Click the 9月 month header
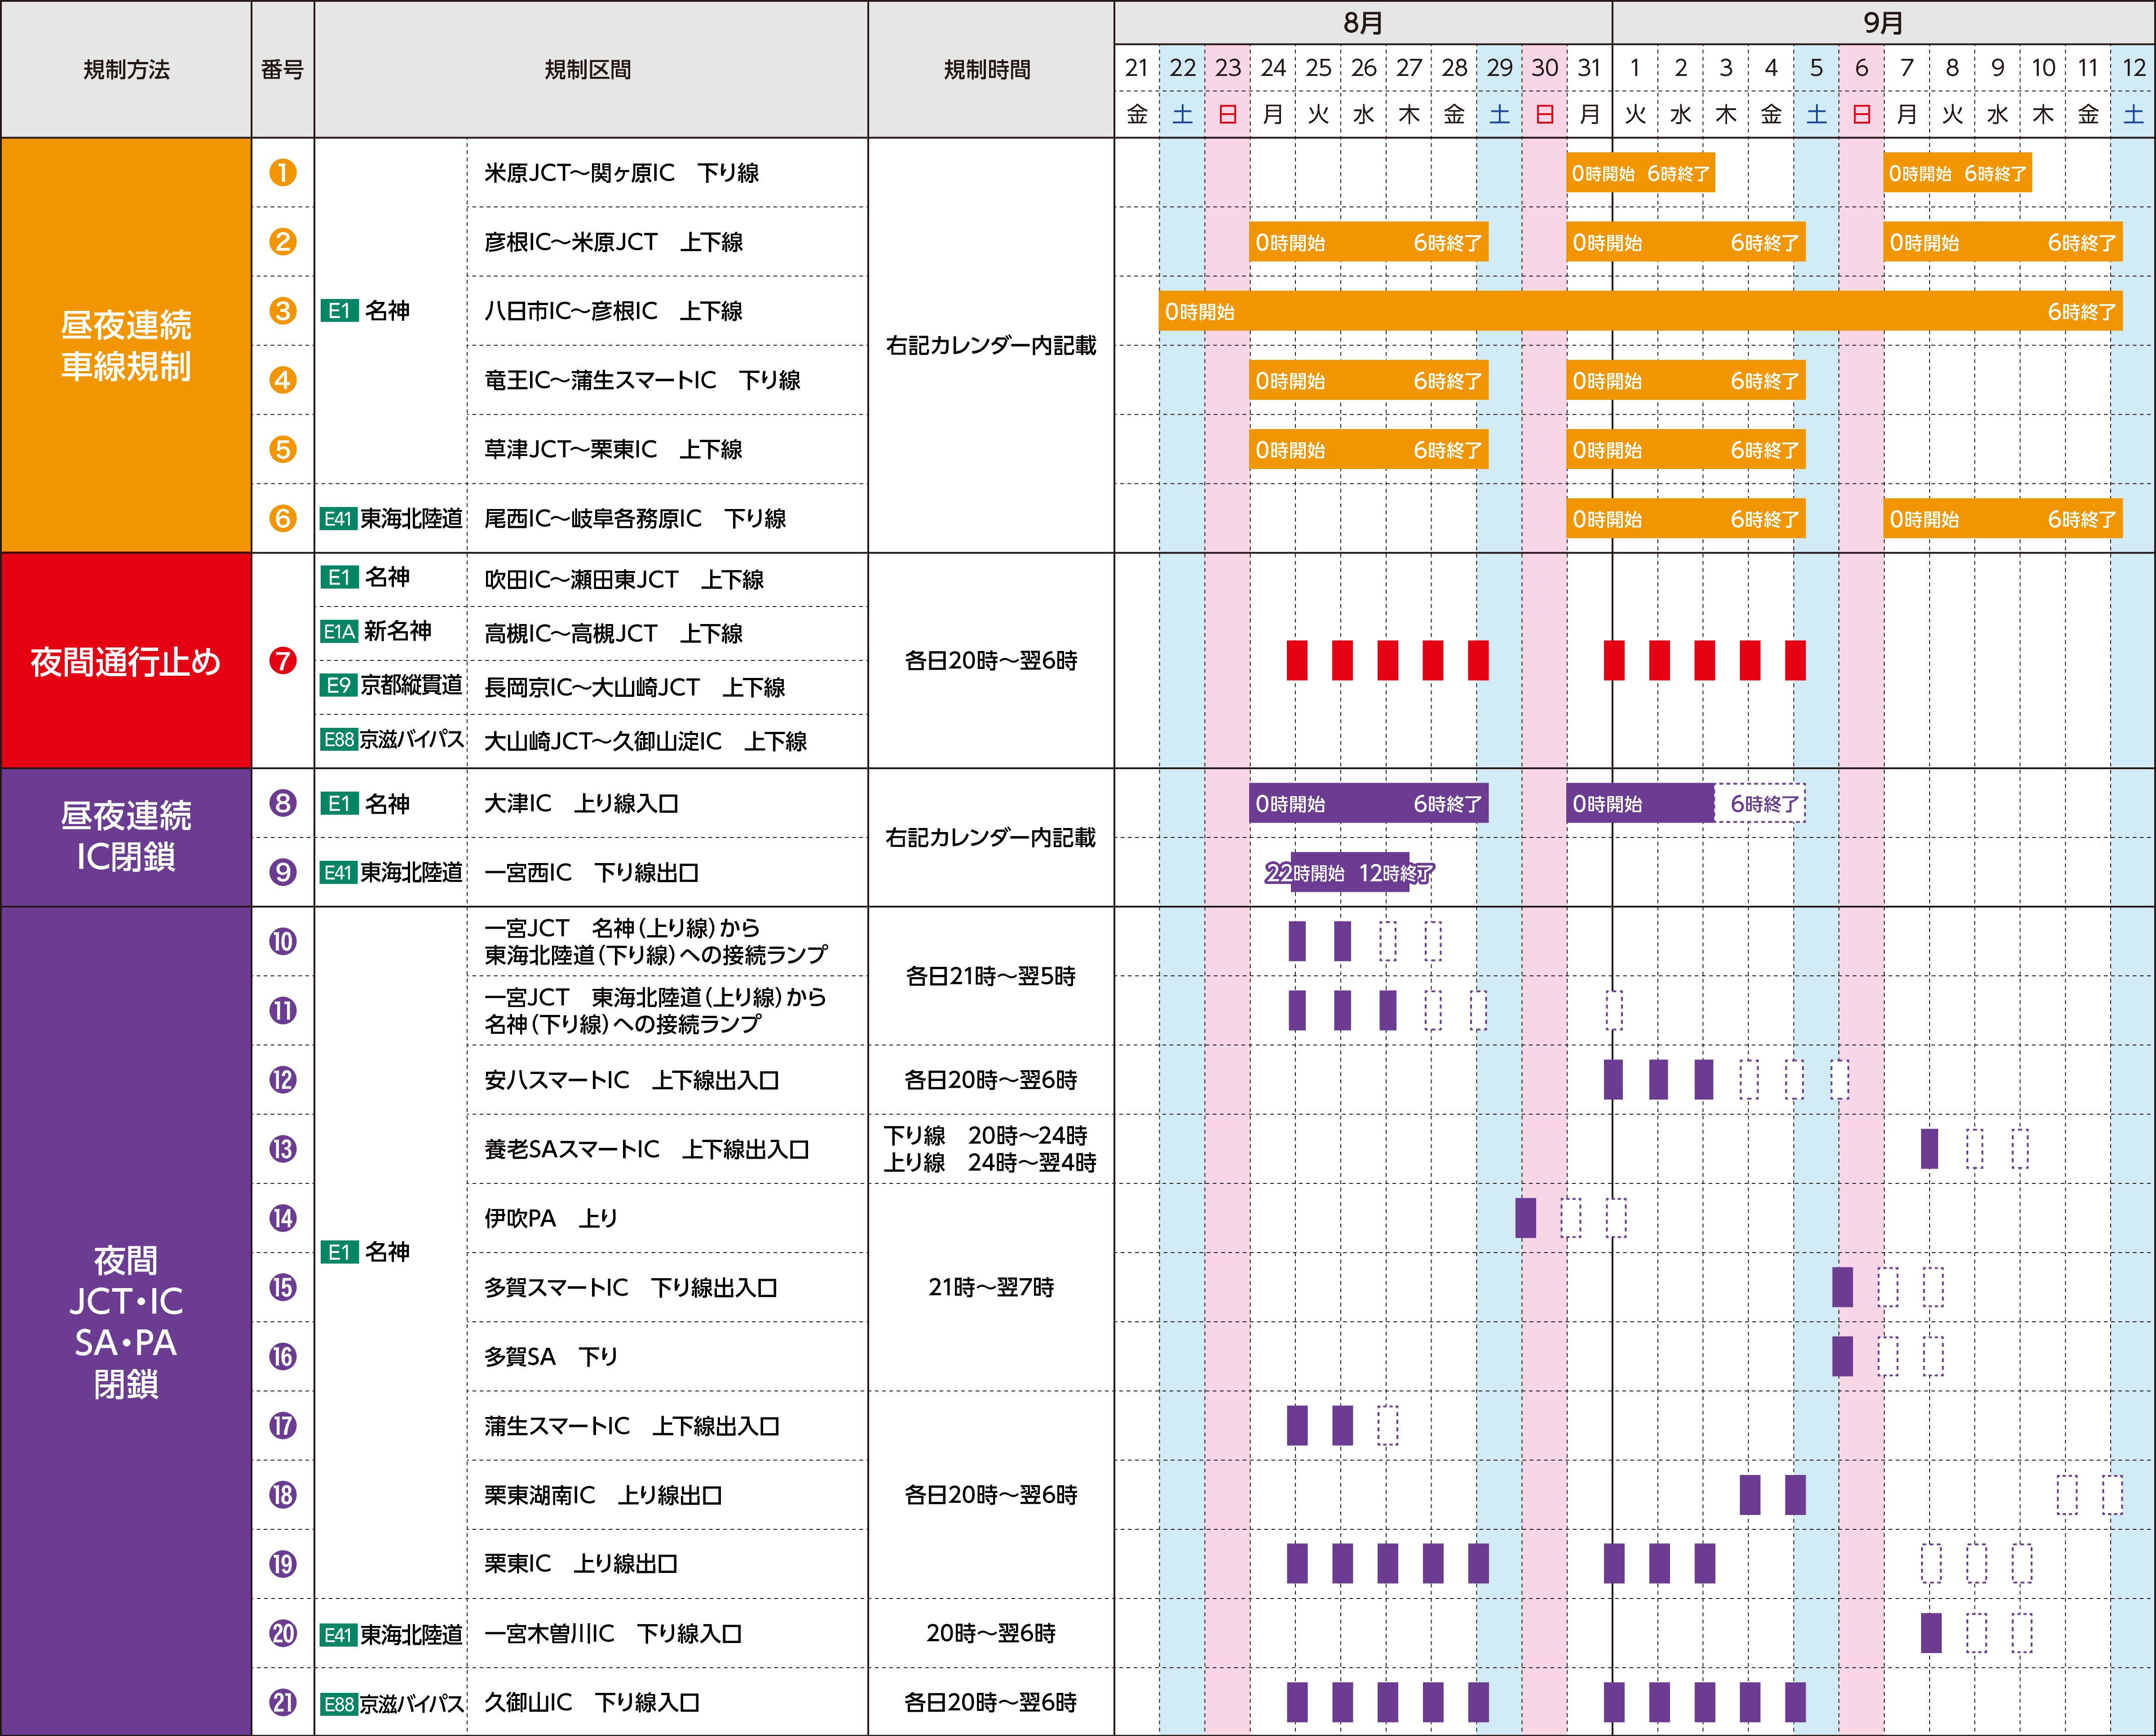 (x=1883, y=22)
